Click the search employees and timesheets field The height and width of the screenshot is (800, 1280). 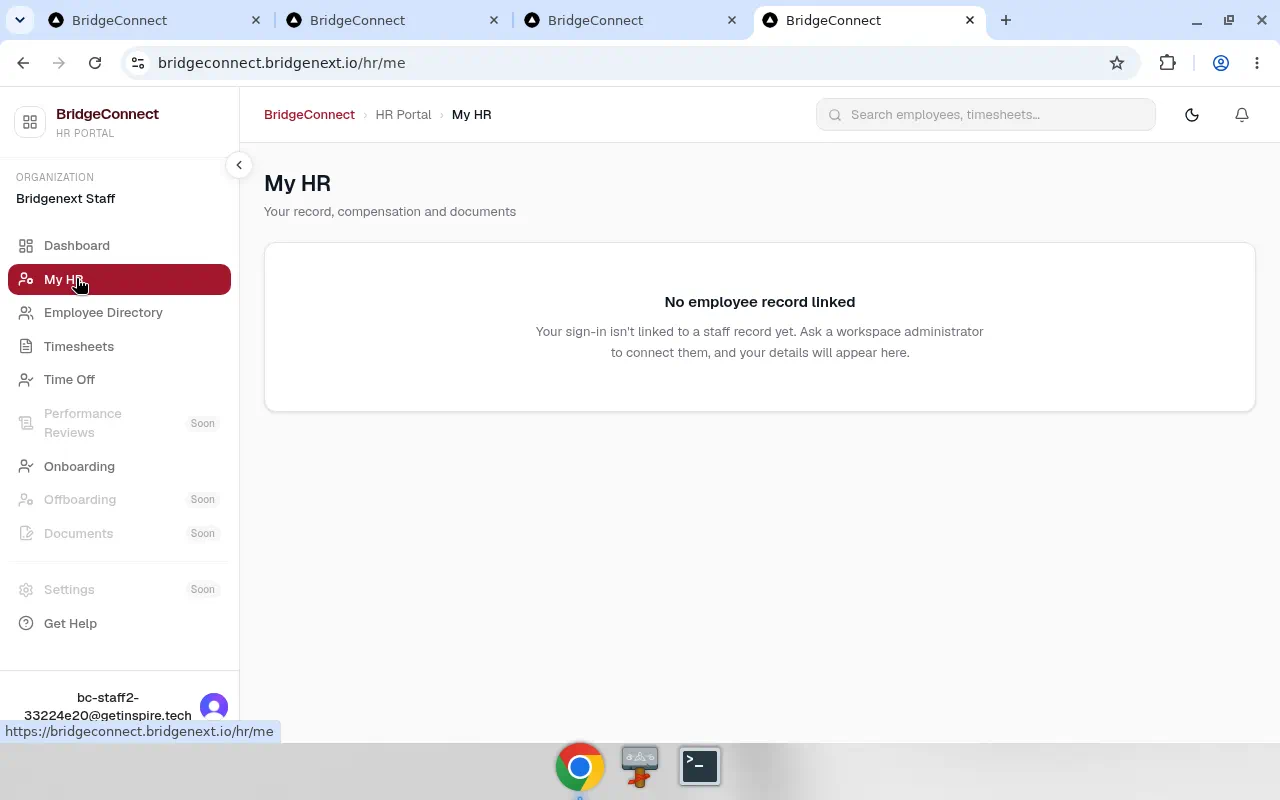pyautogui.click(x=986, y=115)
